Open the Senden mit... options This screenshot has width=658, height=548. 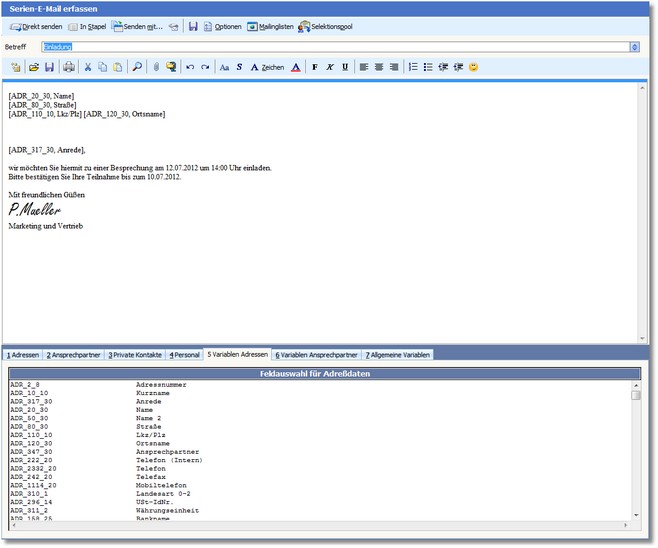tap(135, 26)
